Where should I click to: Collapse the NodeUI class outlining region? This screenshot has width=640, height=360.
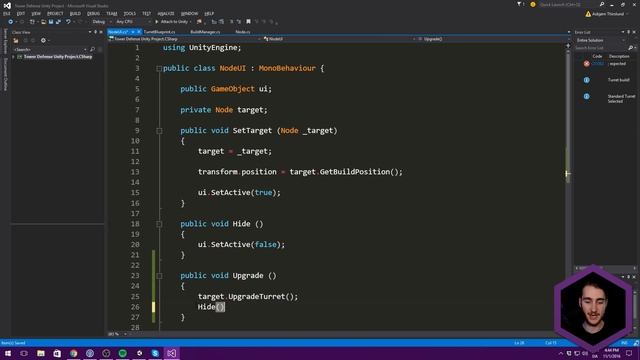(x=159, y=69)
